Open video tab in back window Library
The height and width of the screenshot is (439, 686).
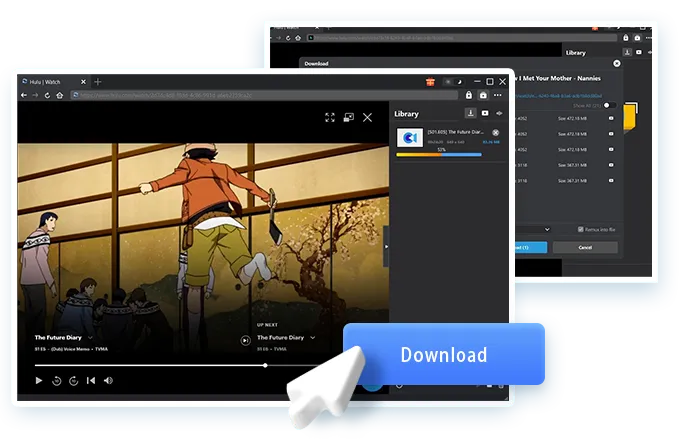(639, 52)
